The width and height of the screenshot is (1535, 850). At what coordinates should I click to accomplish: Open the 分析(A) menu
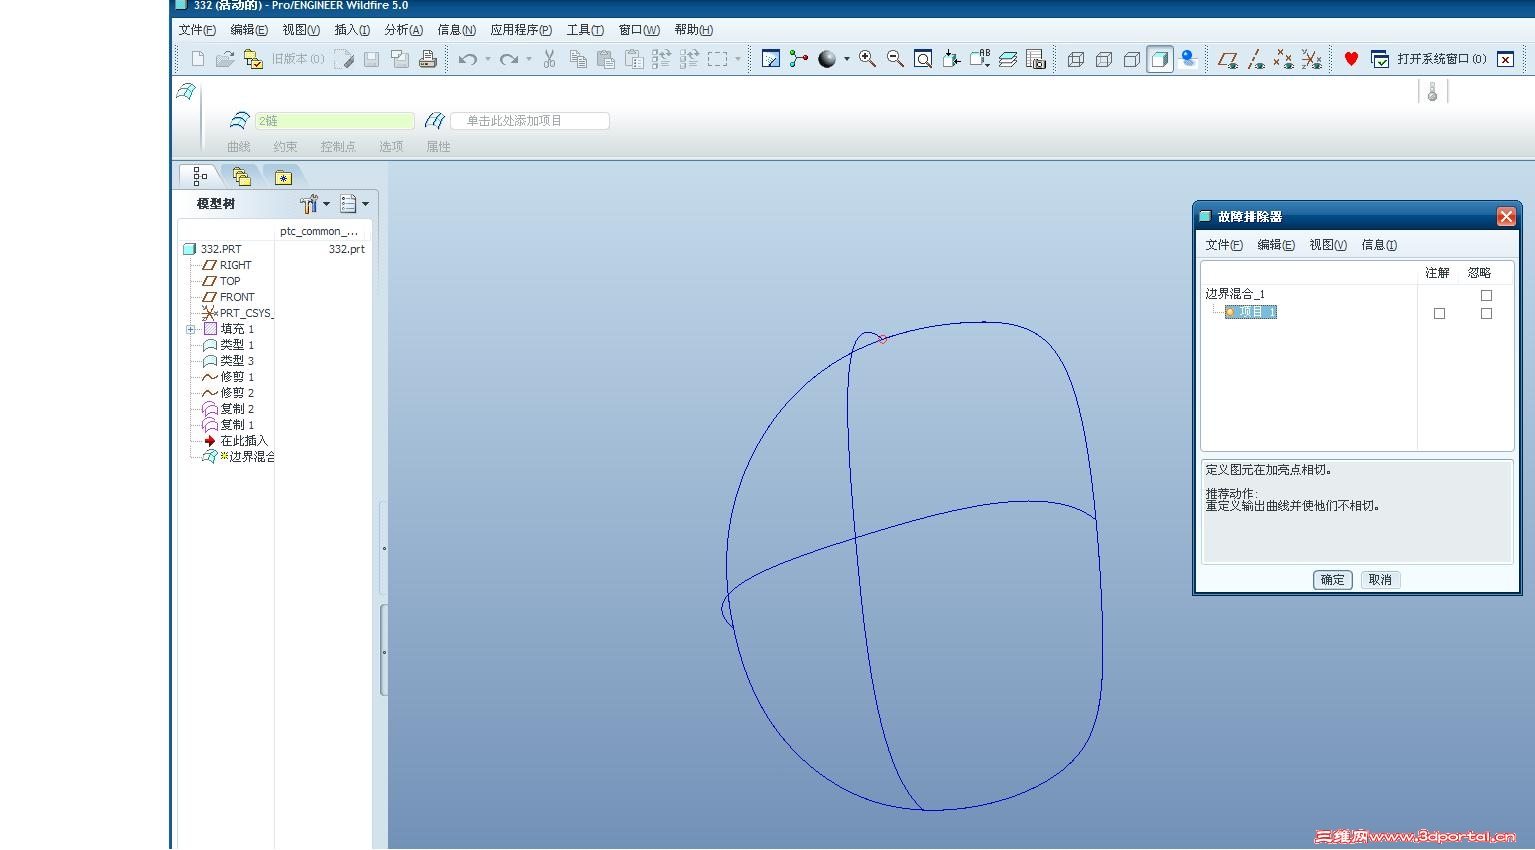click(404, 30)
